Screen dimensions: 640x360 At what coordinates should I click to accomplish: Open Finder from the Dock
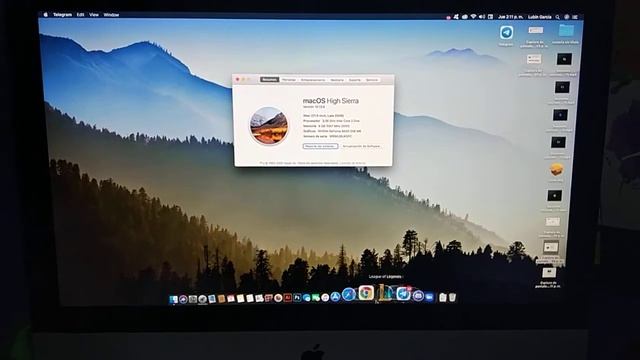coord(173,300)
